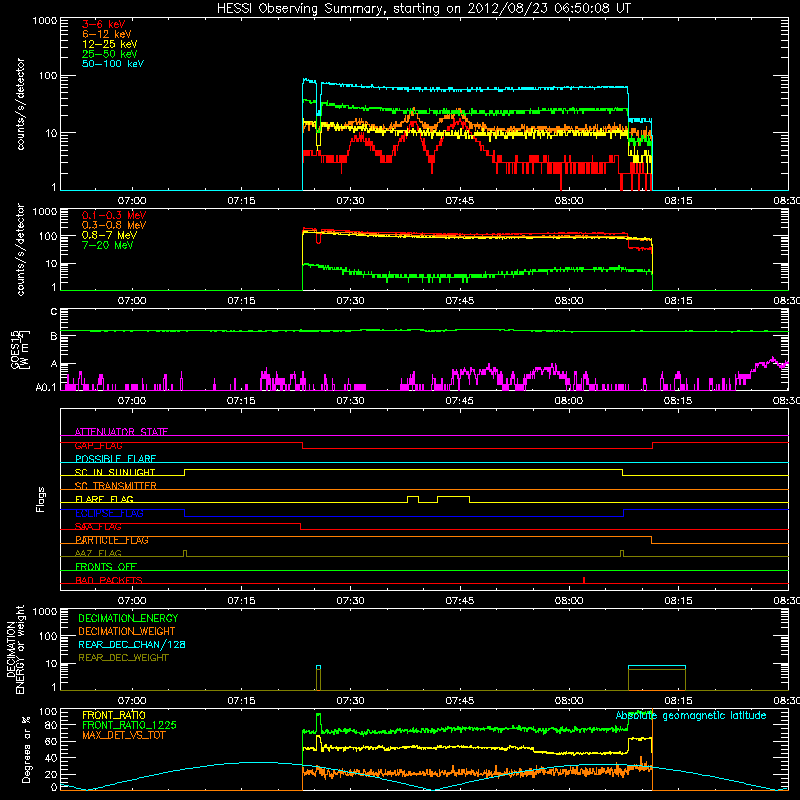Click the GOES15 axis label

(x=20, y=350)
